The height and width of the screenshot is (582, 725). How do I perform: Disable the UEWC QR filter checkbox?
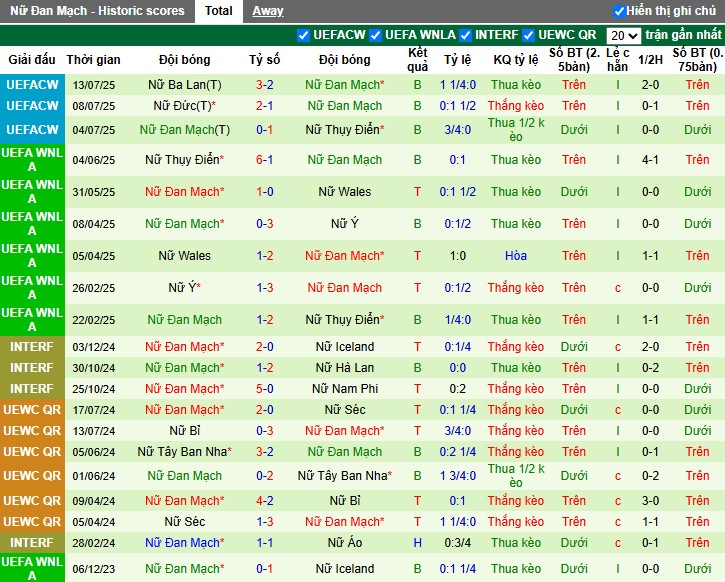529,35
